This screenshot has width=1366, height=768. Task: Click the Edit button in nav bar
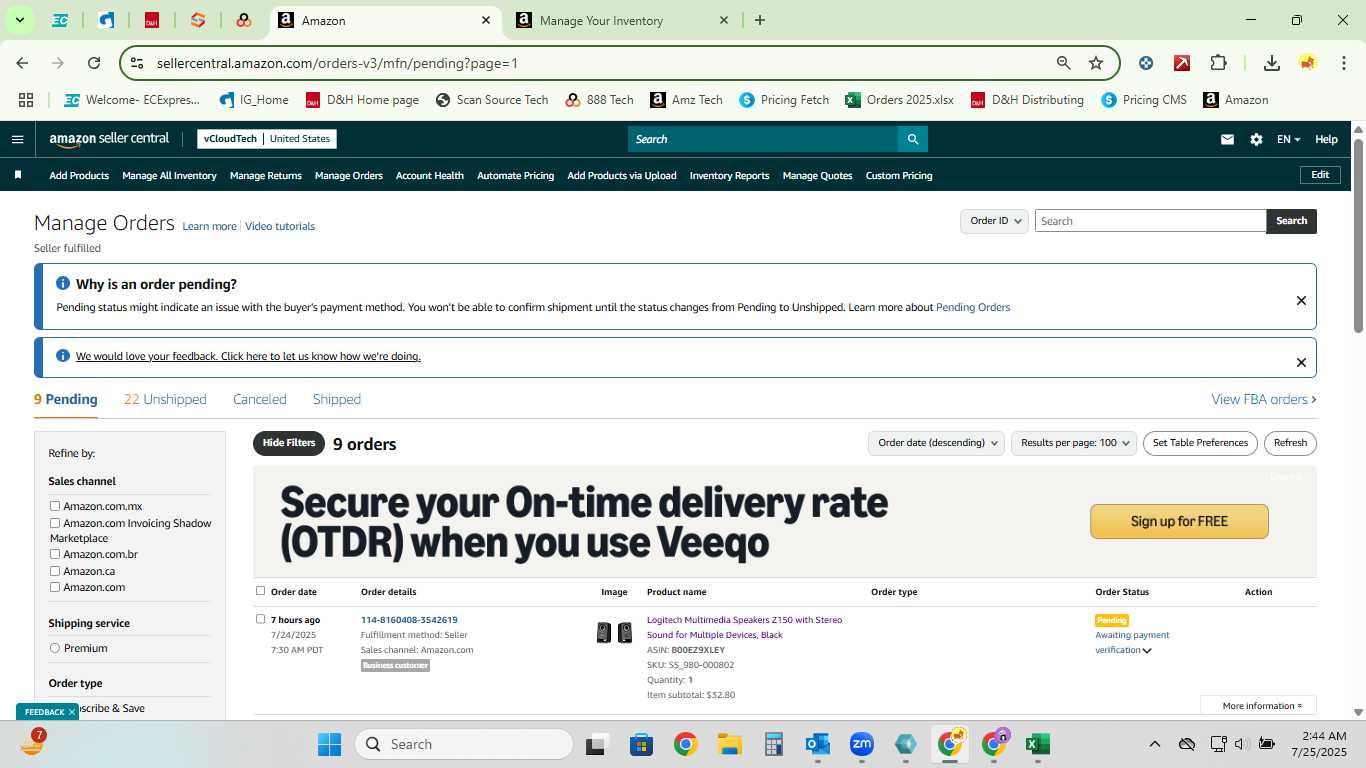(x=1320, y=175)
